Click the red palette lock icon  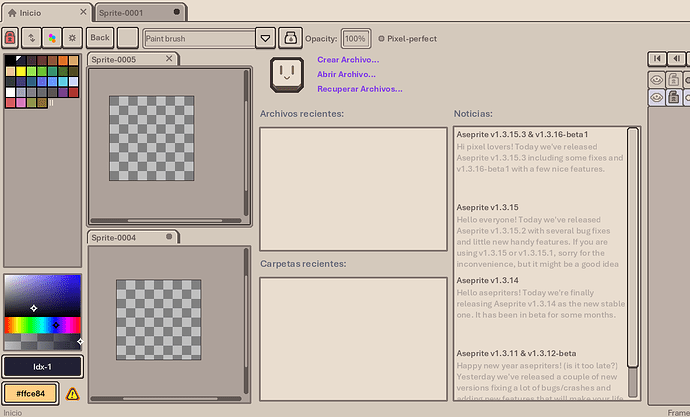point(11,38)
